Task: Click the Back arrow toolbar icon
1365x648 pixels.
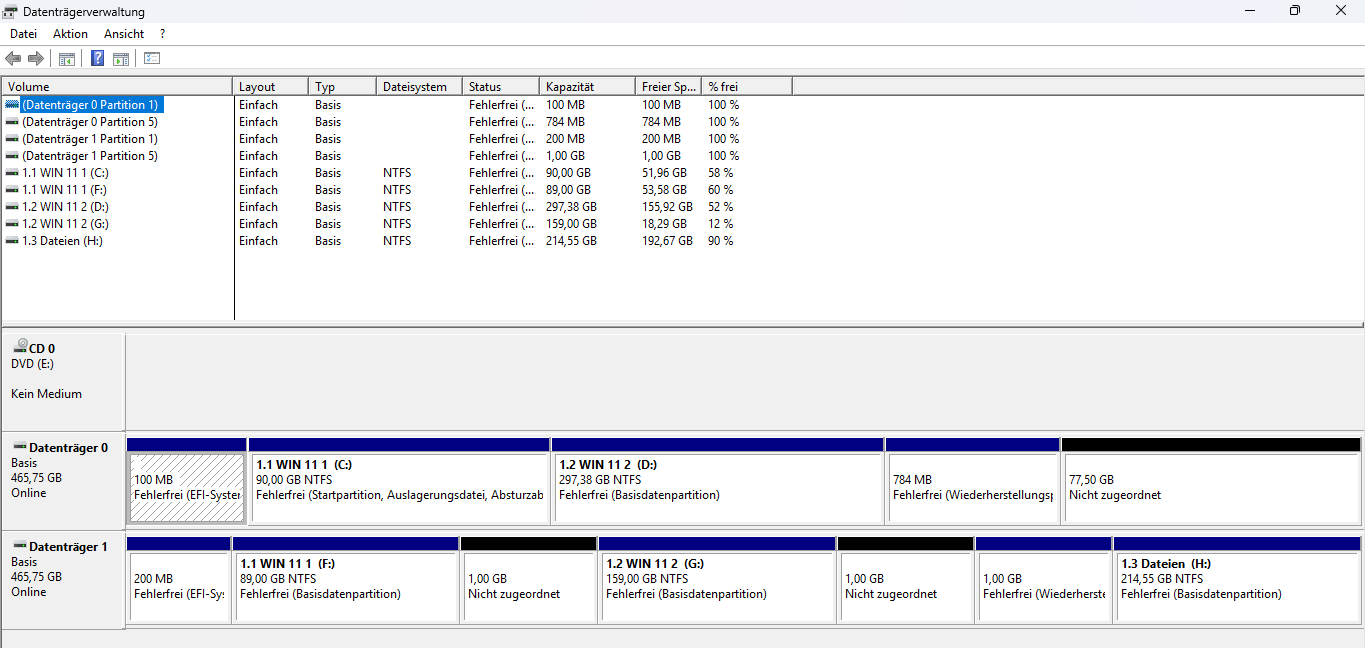Action: point(13,59)
